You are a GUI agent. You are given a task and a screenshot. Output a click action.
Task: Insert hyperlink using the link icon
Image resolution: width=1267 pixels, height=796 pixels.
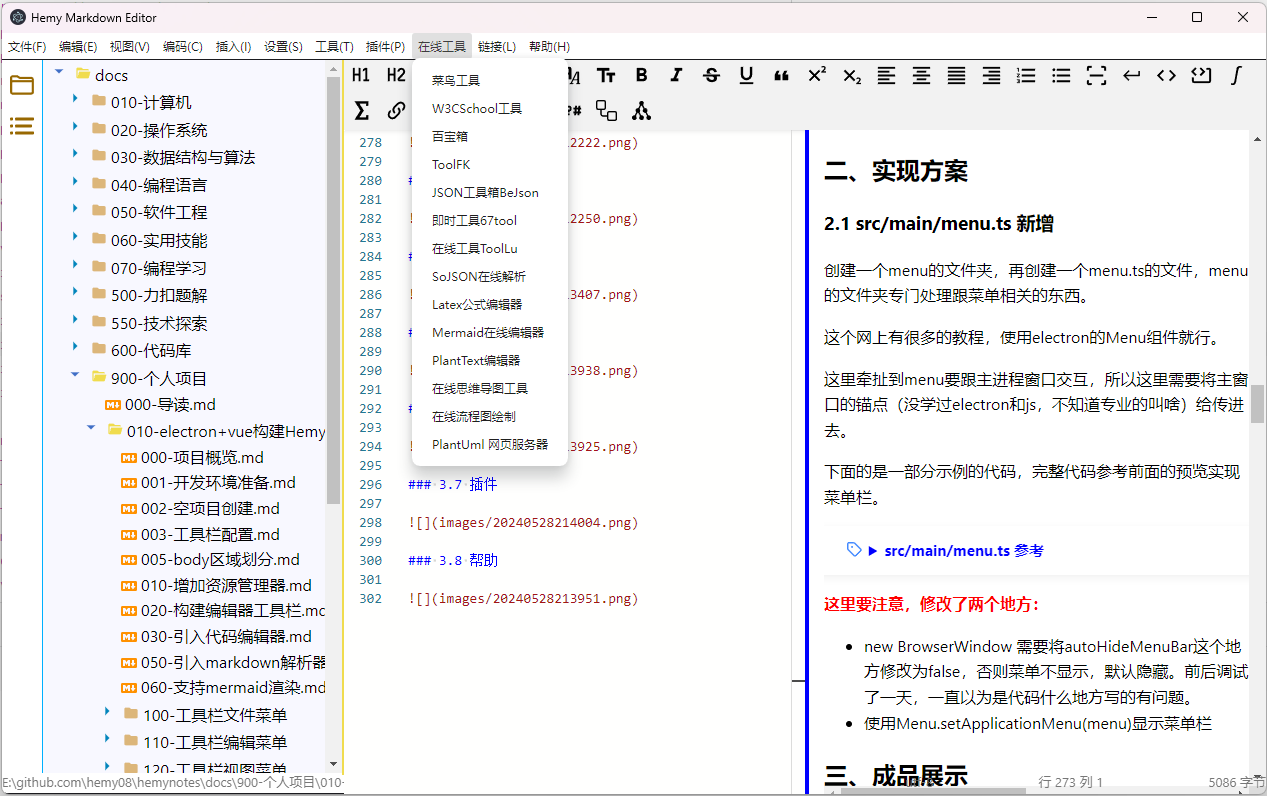point(396,111)
